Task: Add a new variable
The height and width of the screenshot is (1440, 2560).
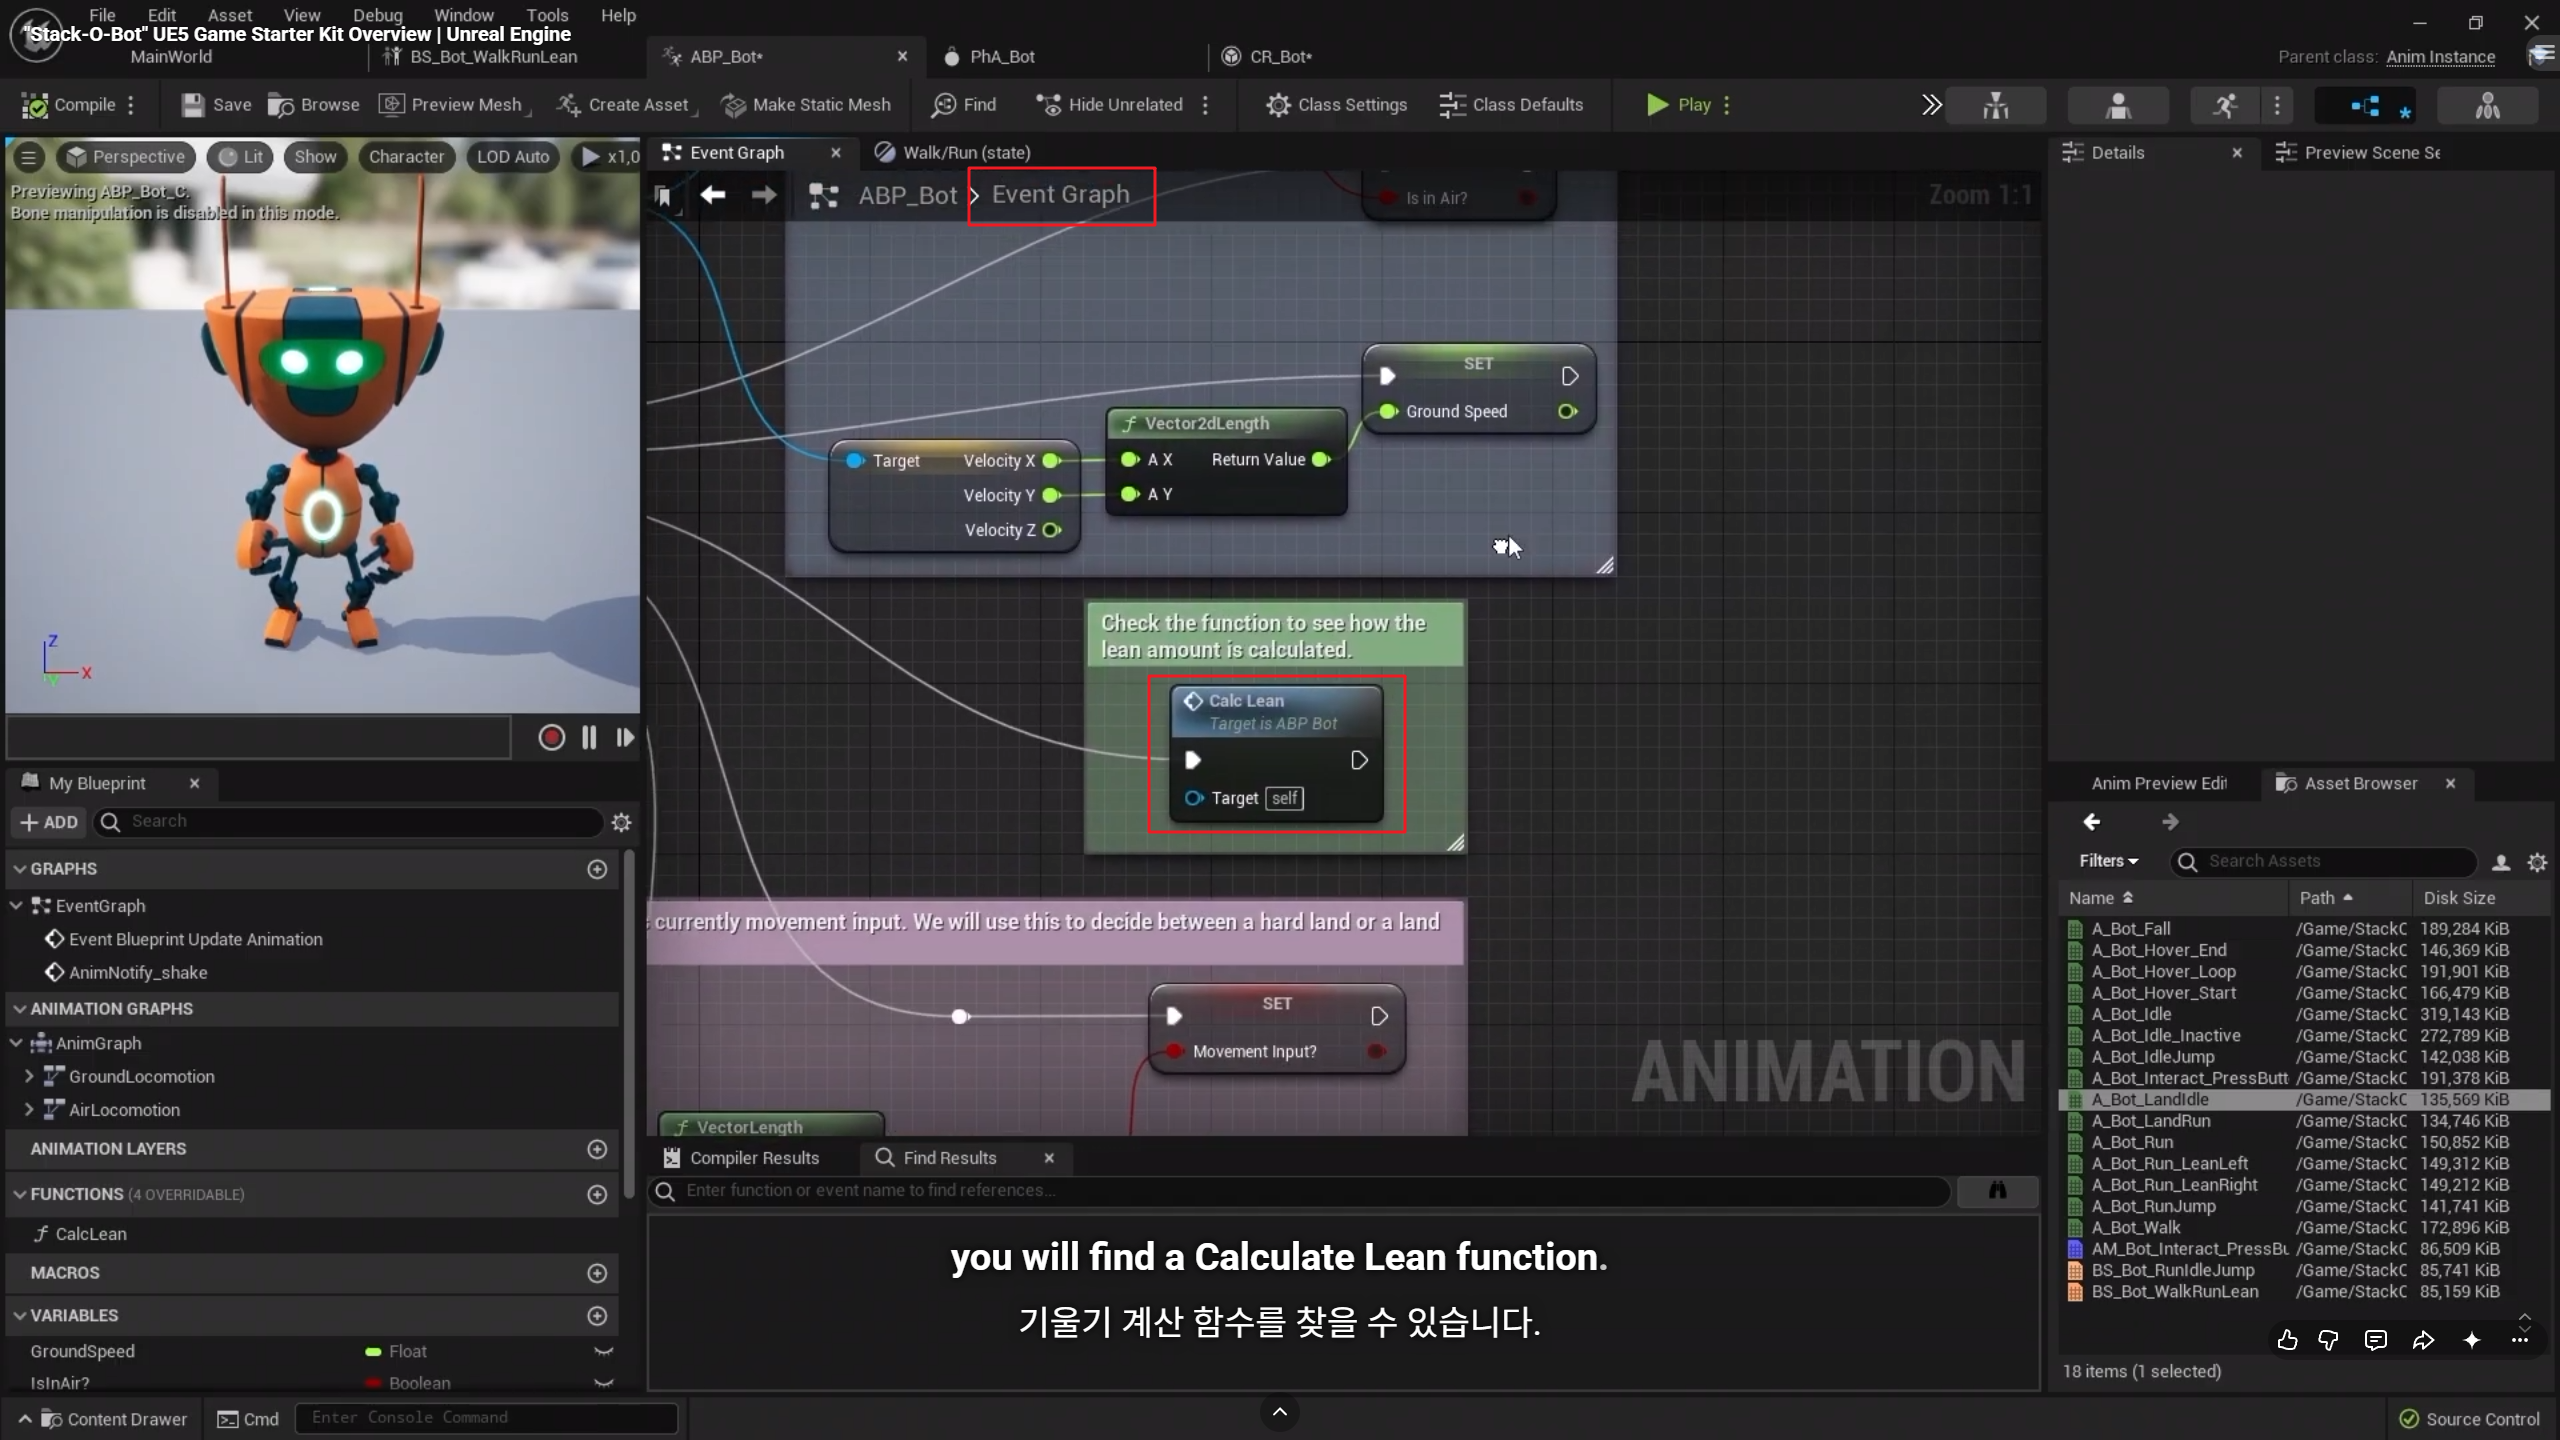Action: pos(597,1316)
